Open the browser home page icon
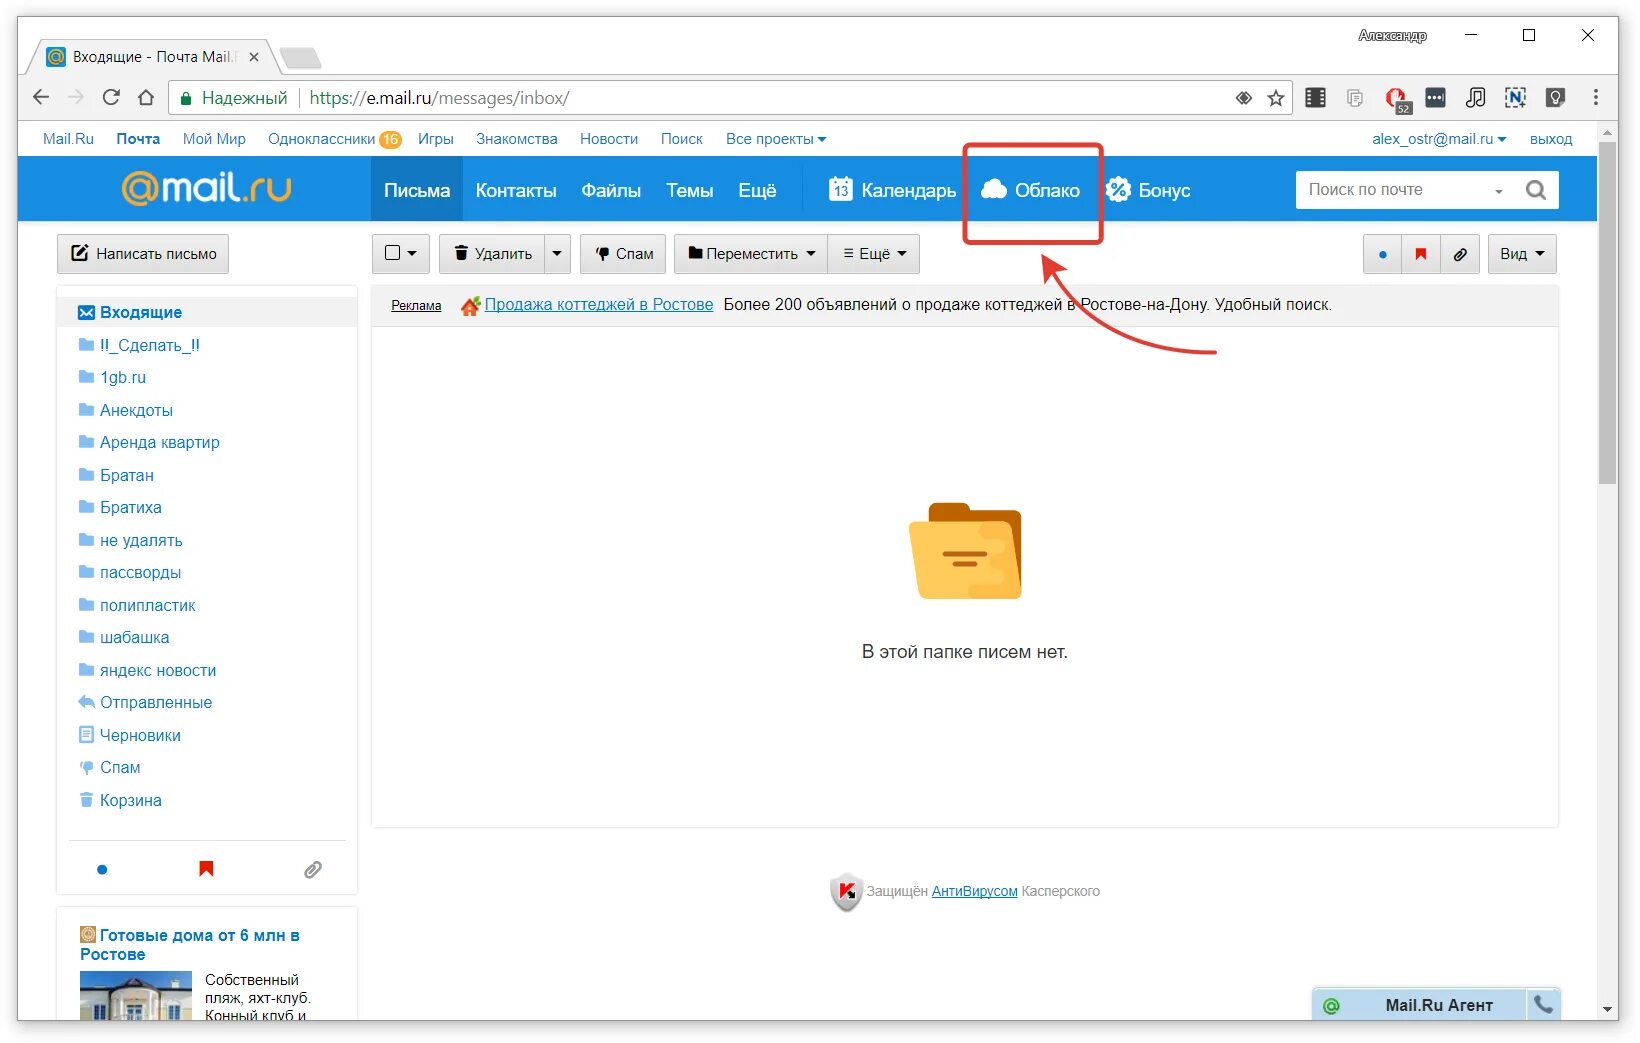This screenshot has height=1043, width=1640. (146, 97)
